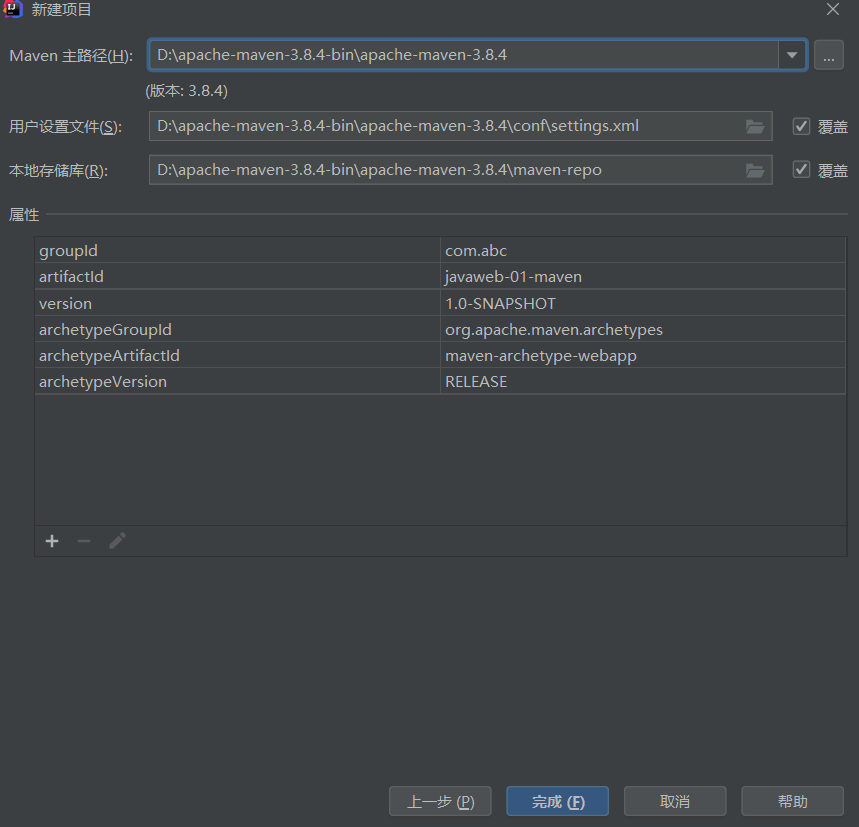Screen dimensions: 859x827
Task: Select the archetypeArtifactId property name
Action: click(x=238, y=355)
